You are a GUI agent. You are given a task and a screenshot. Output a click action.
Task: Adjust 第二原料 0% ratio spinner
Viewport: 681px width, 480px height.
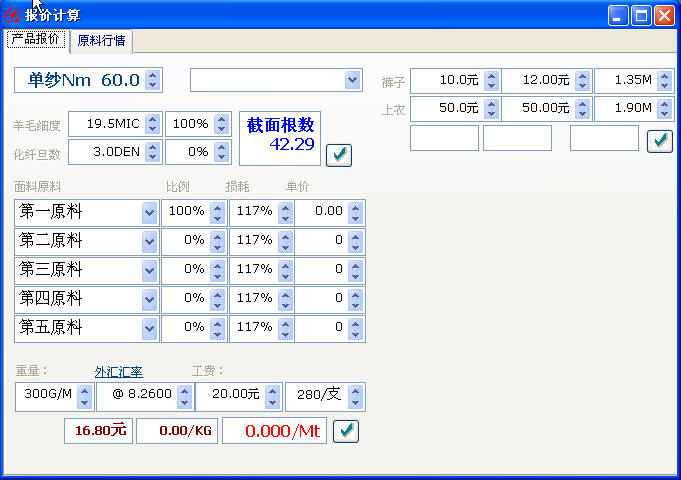point(218,242)
